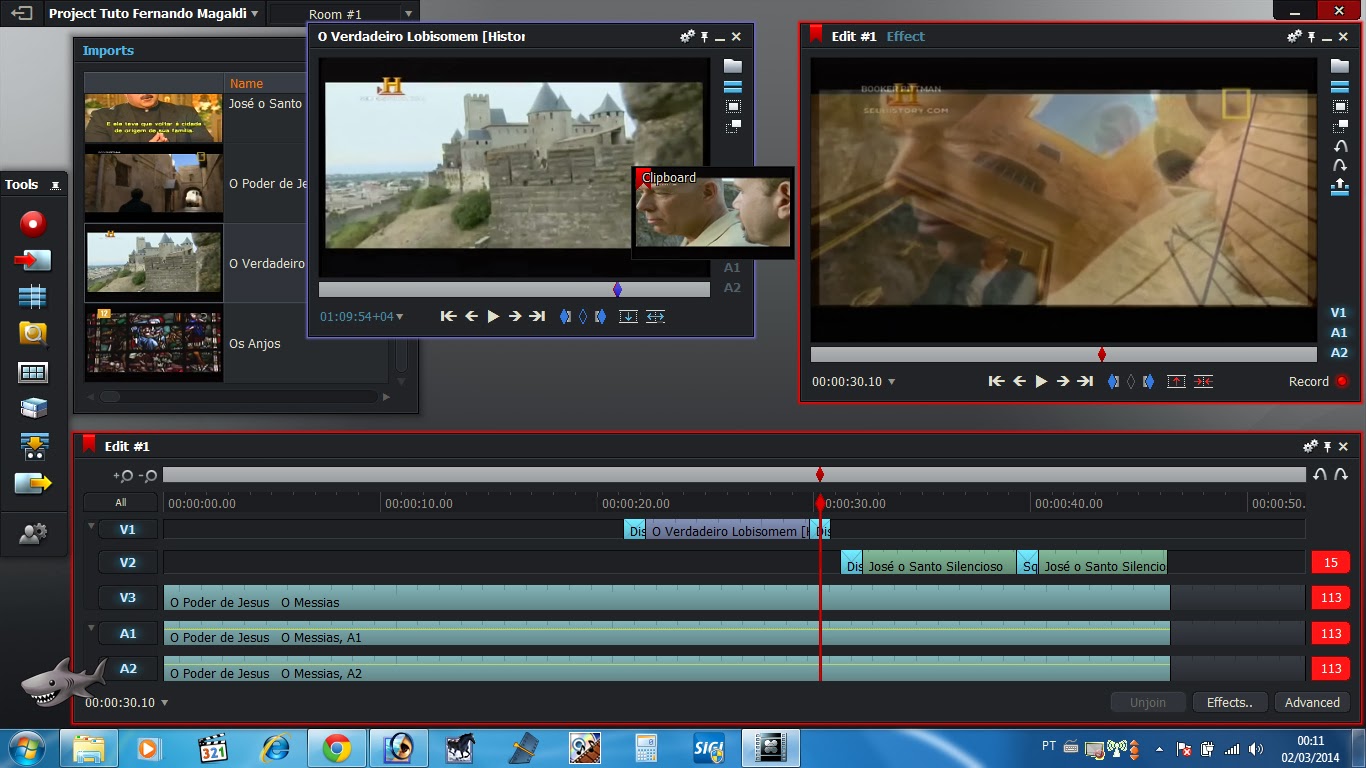Open the bin grid tool in Tools
Viewport: 1366px width, 768px height.
coord(33,372)
